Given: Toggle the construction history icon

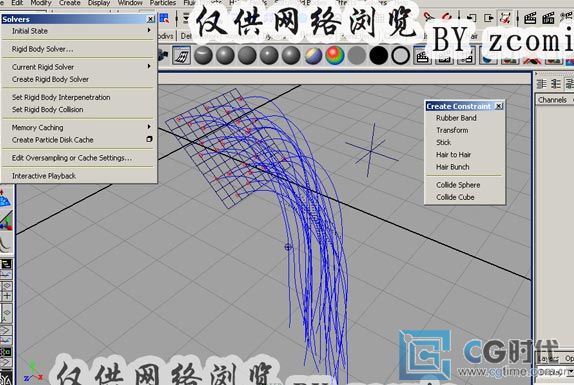Looking at the screenshot, I should coord(506,18).
